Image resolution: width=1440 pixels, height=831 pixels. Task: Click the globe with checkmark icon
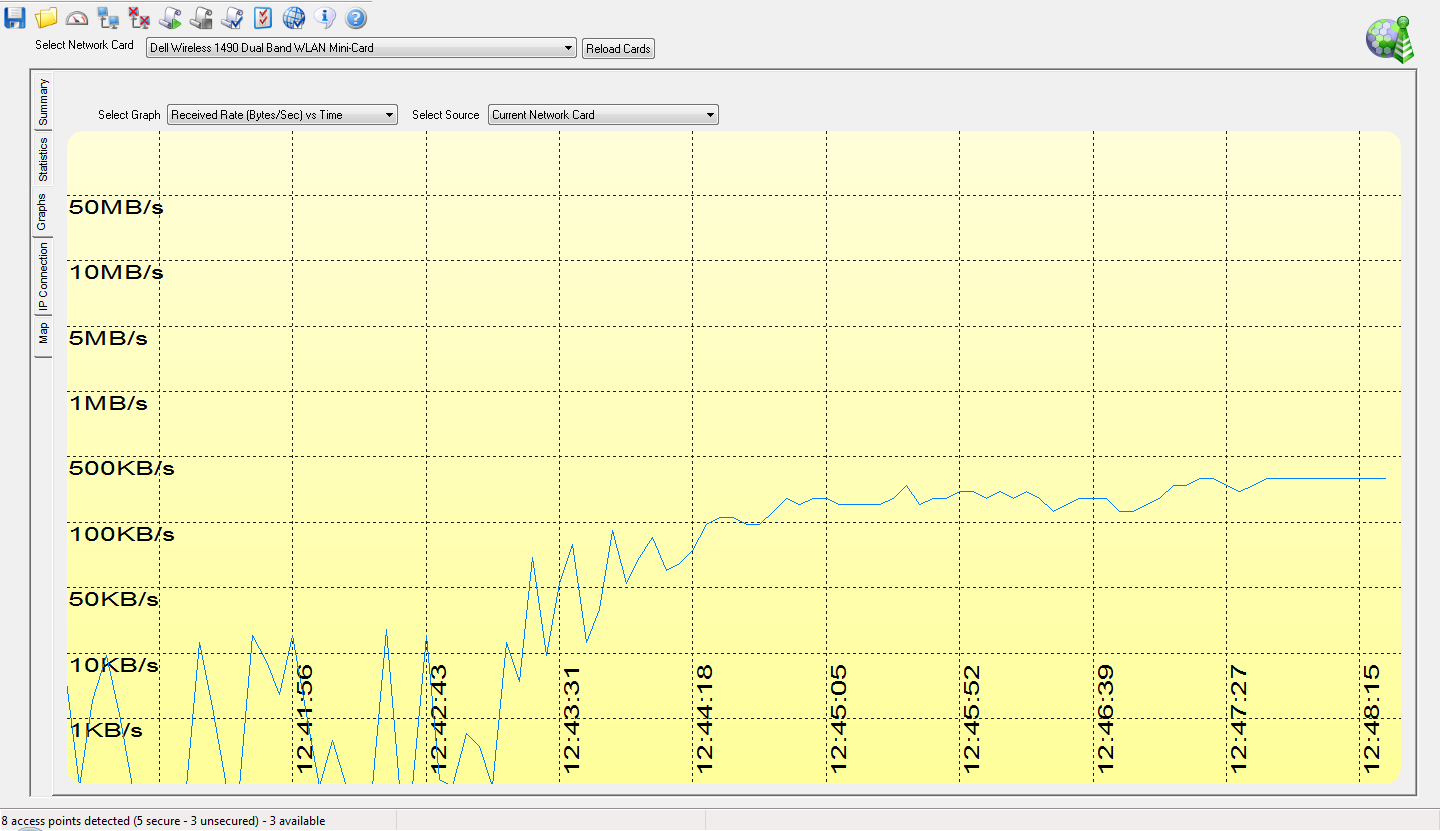click(x=293, y=17)
